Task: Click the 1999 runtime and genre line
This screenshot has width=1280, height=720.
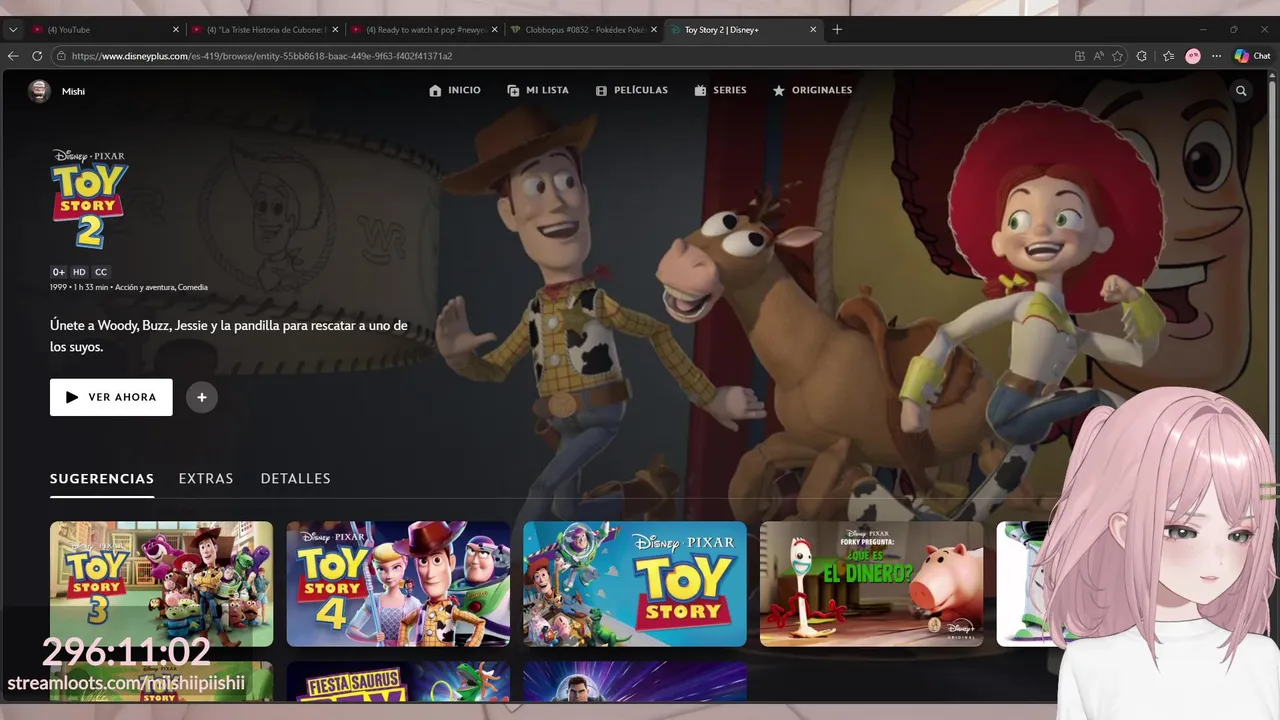Action: [x=129, y=288]
